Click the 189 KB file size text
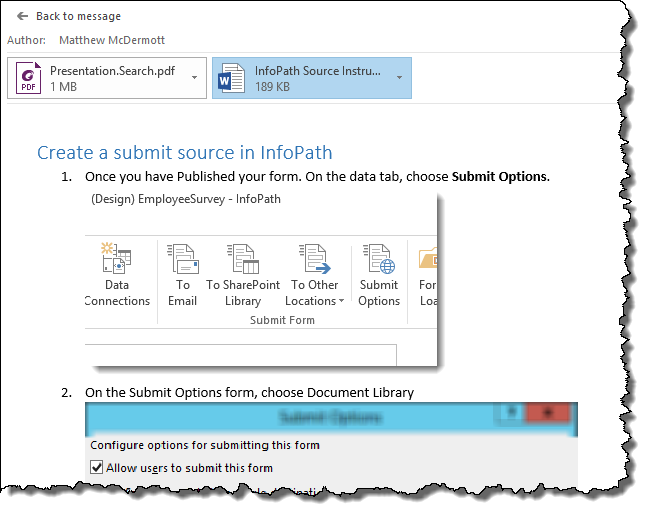Viewport: 650px width, 514px height. pos(272,87)
